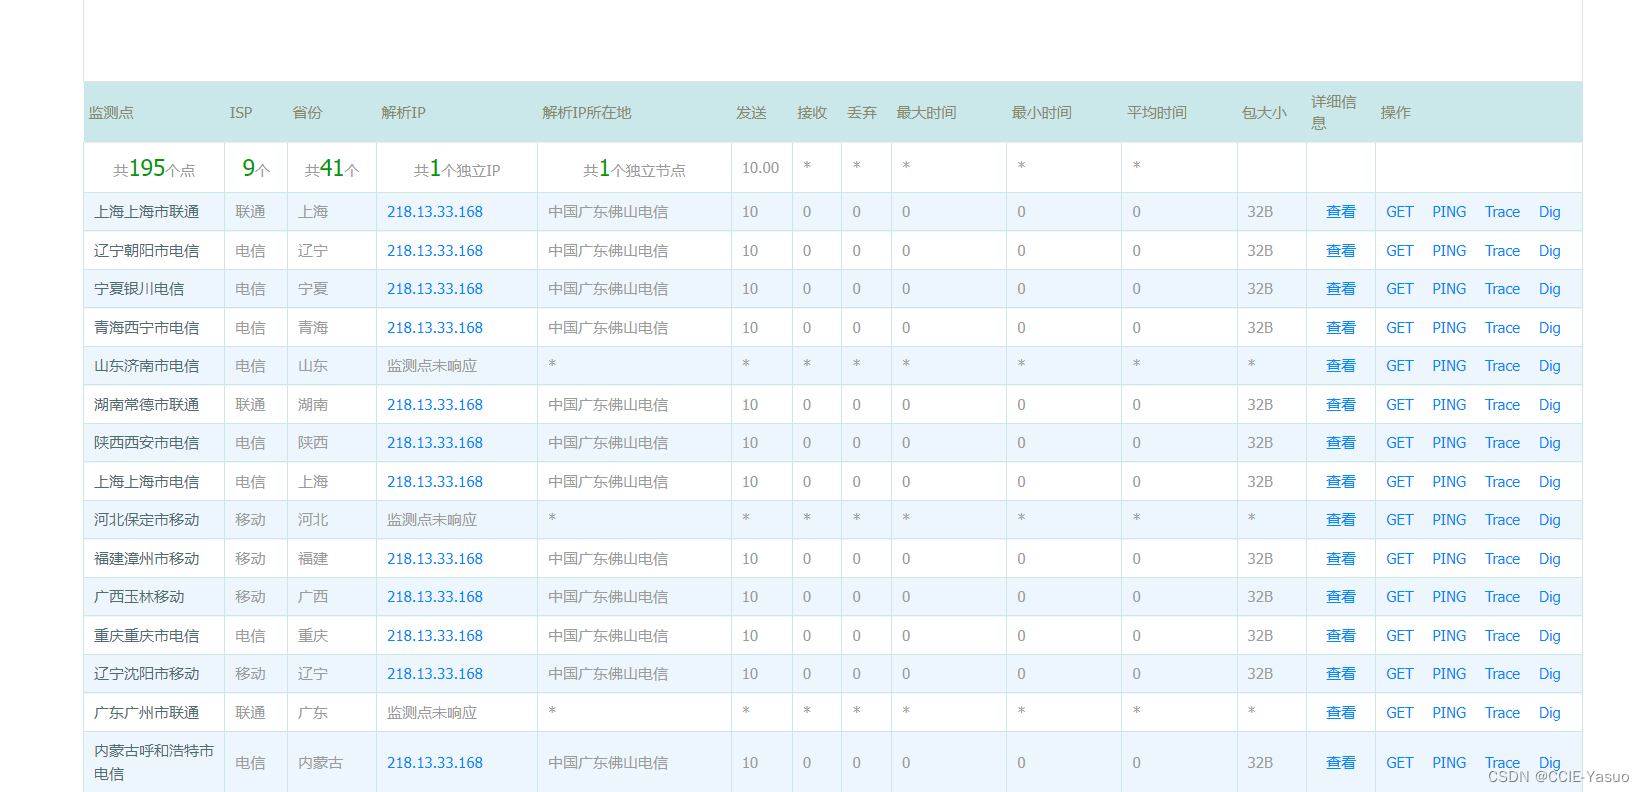This screenshot has width=1644, height=792.
Task: Click the 包大小 column header
Action: (x=1264, y=113)
